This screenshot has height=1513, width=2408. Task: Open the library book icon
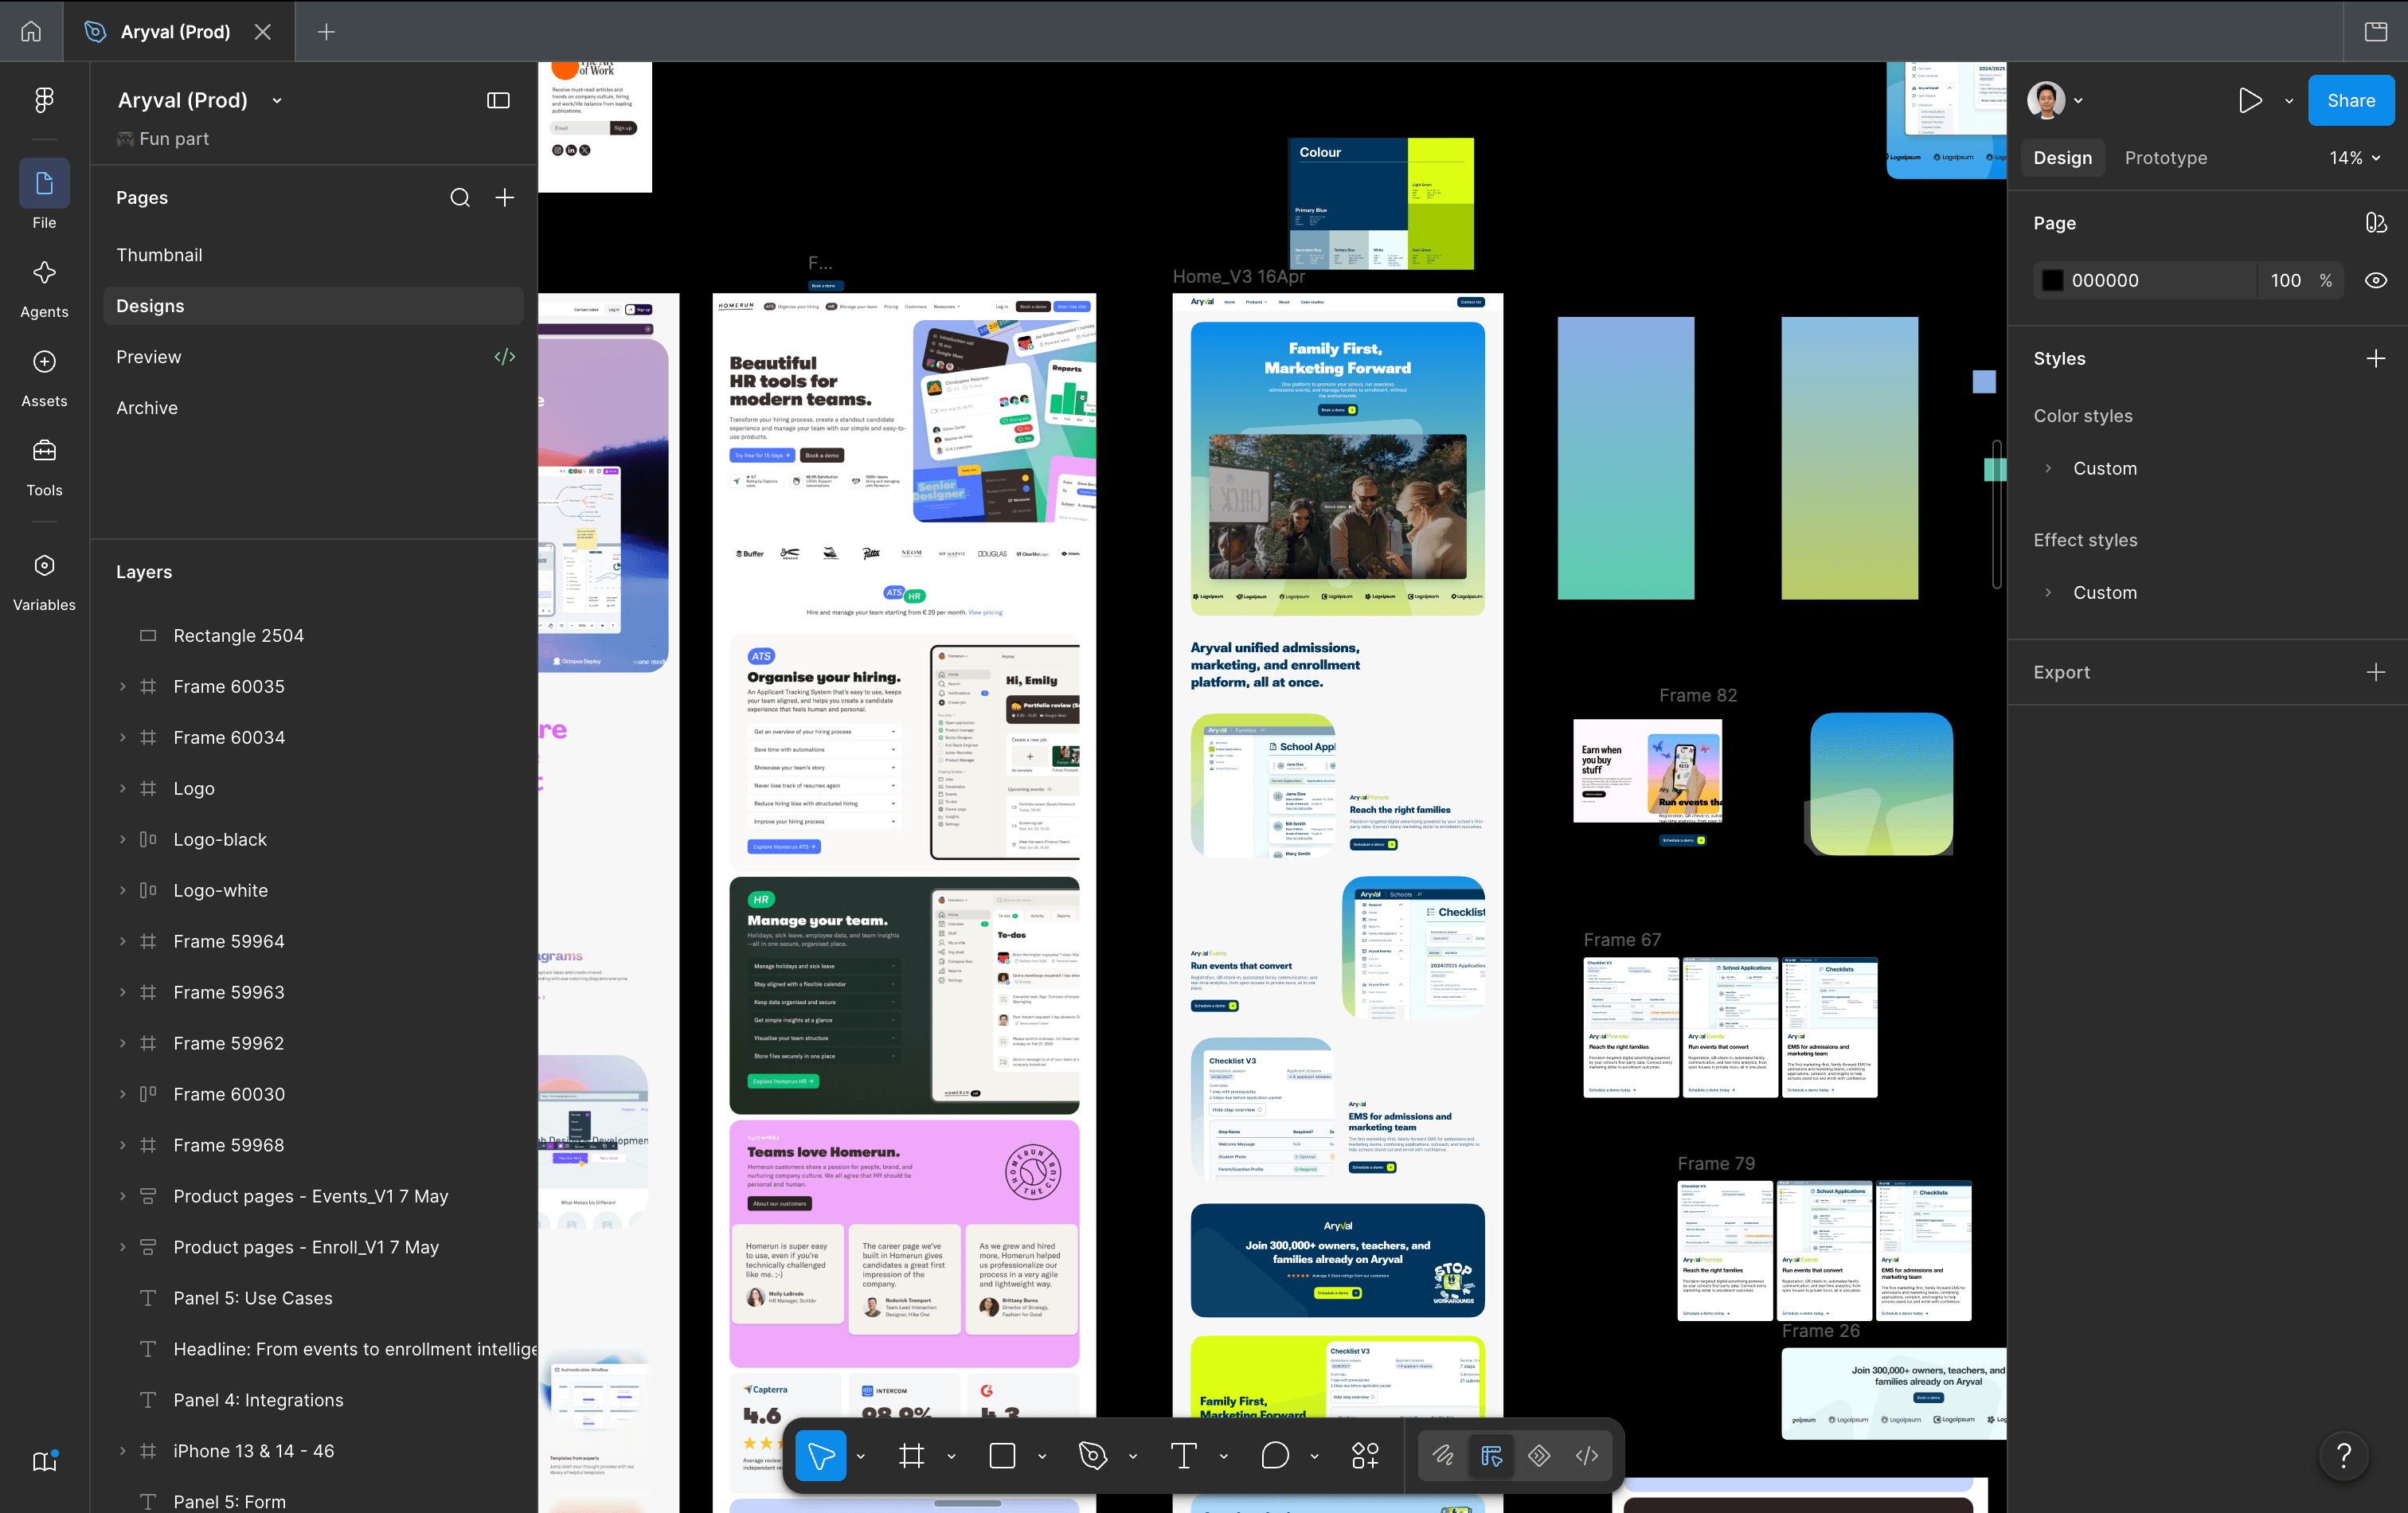45,1461
